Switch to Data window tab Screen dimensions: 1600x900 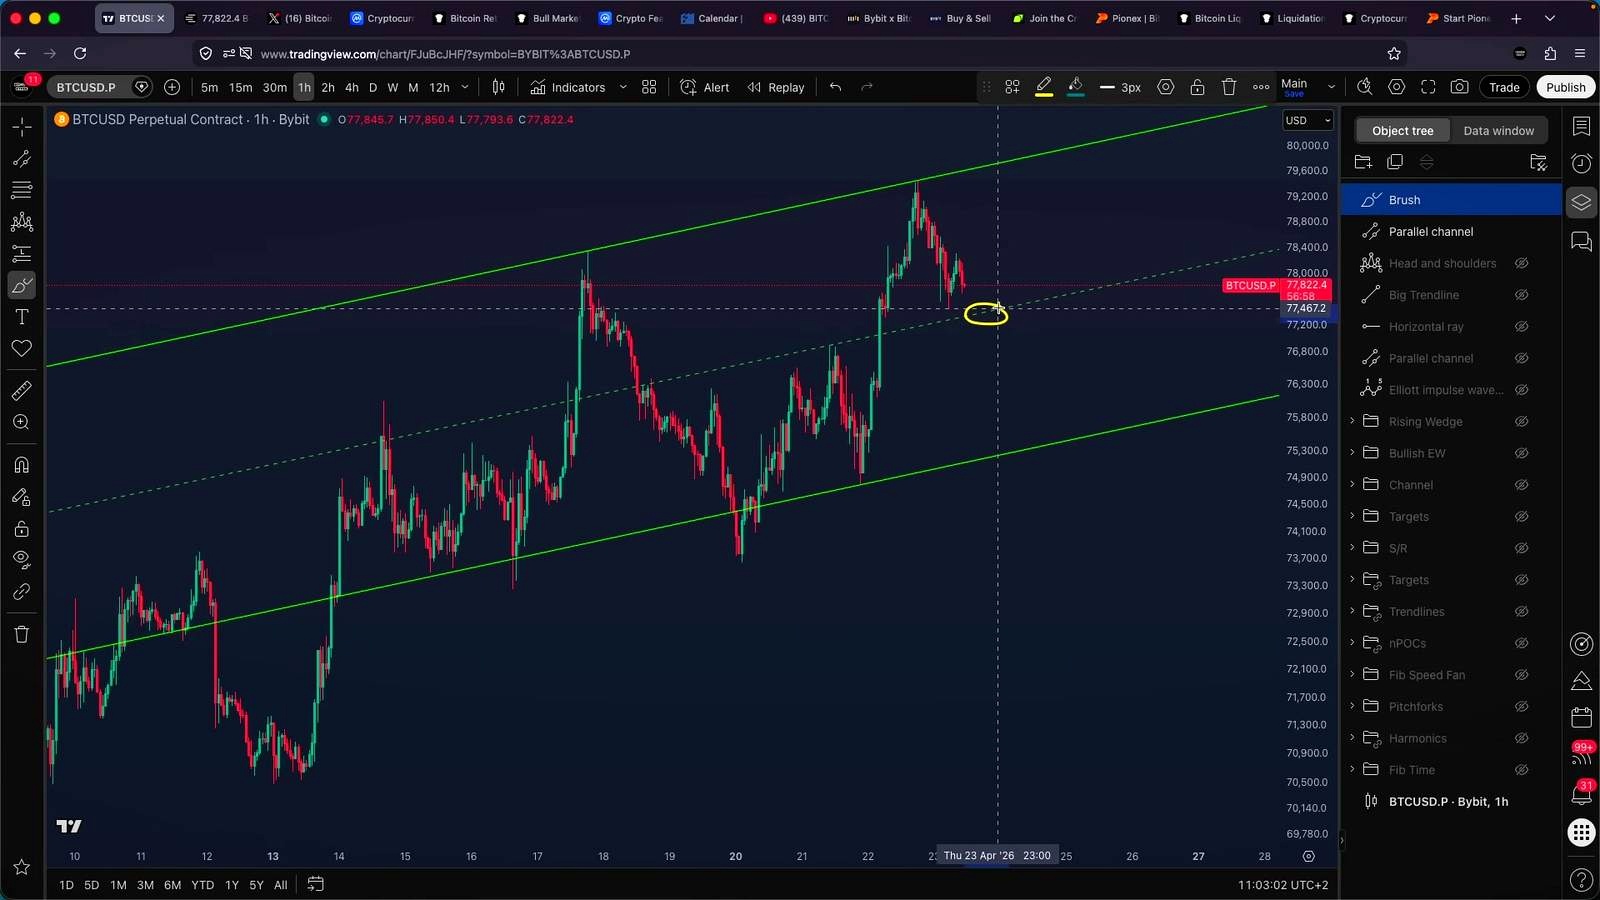click(x=1498, y=130)
